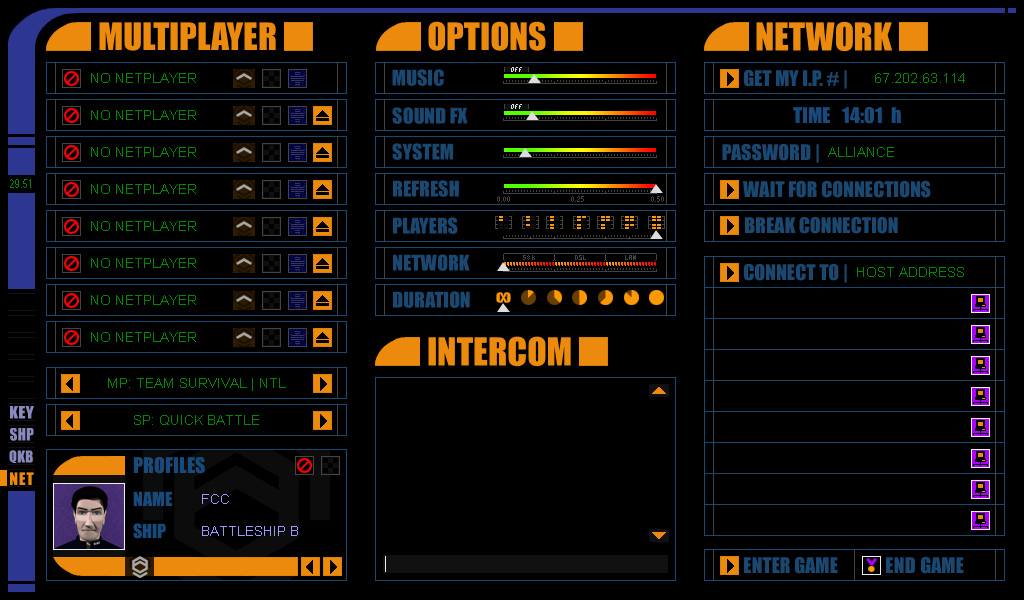Click the medal icon beside End Game
The height and width of the screenshot is (600, 1024).
coord(871,565)
